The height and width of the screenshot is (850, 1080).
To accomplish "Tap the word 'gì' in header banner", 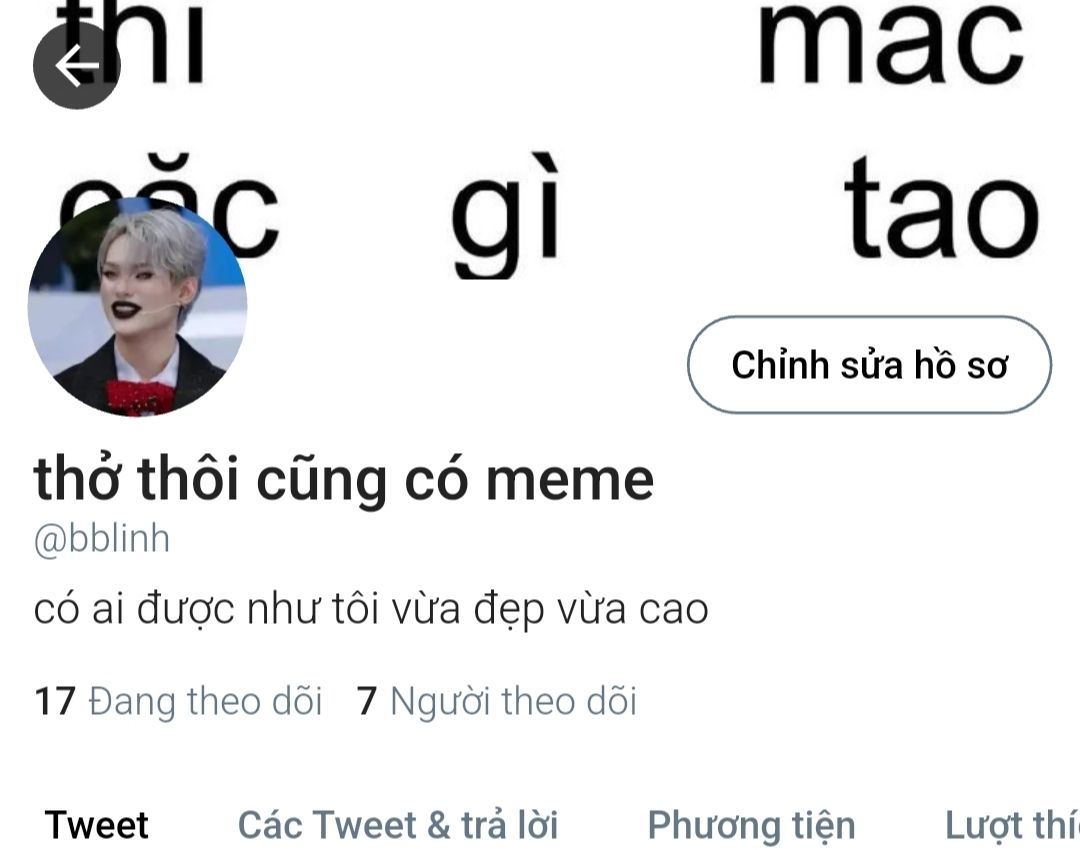I will click(x=506, y=215).
